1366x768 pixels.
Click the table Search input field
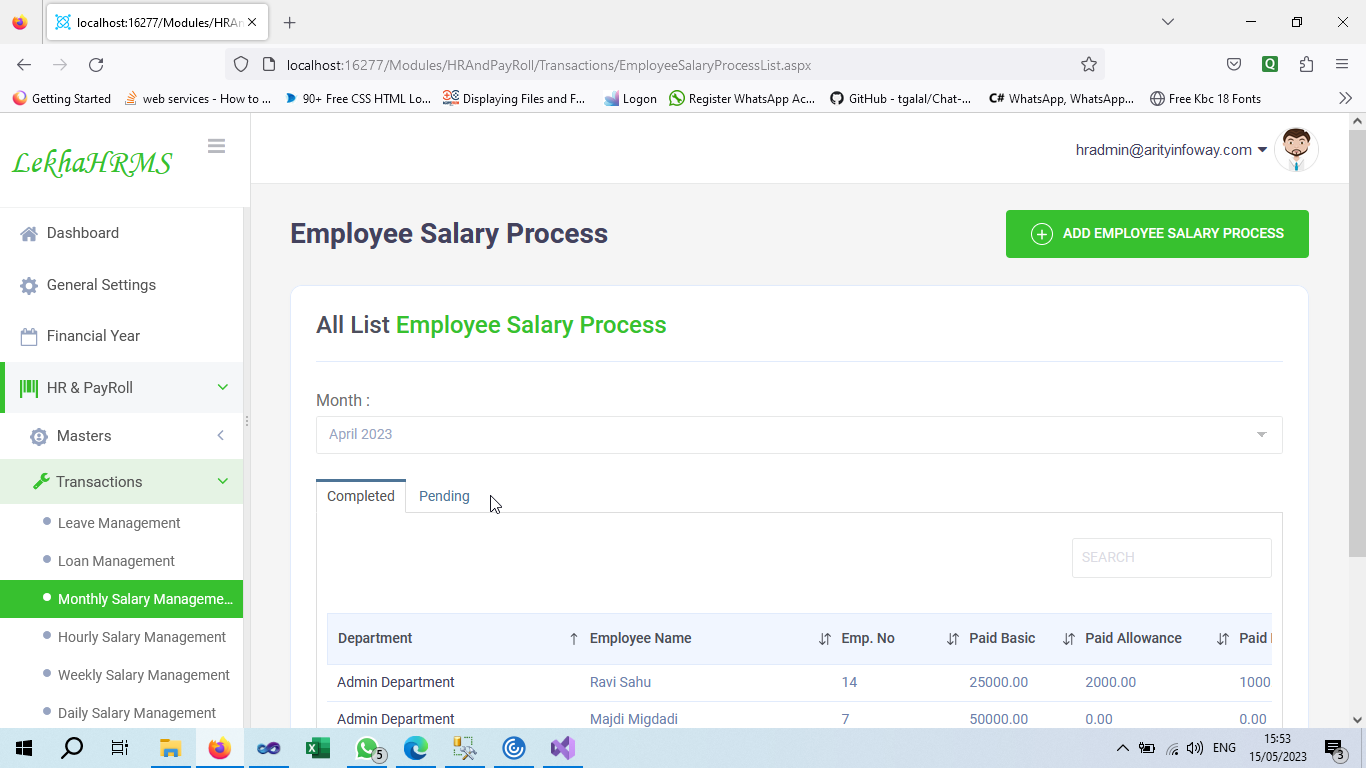coord(1171,558)
